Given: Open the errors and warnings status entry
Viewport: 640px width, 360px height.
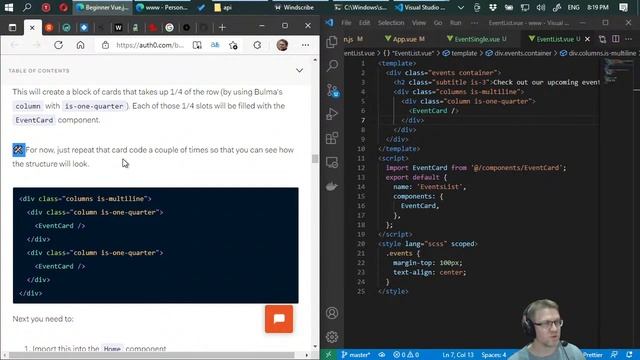Looking at the screenshot, I should pyautogui.click(x=406, y=355).
